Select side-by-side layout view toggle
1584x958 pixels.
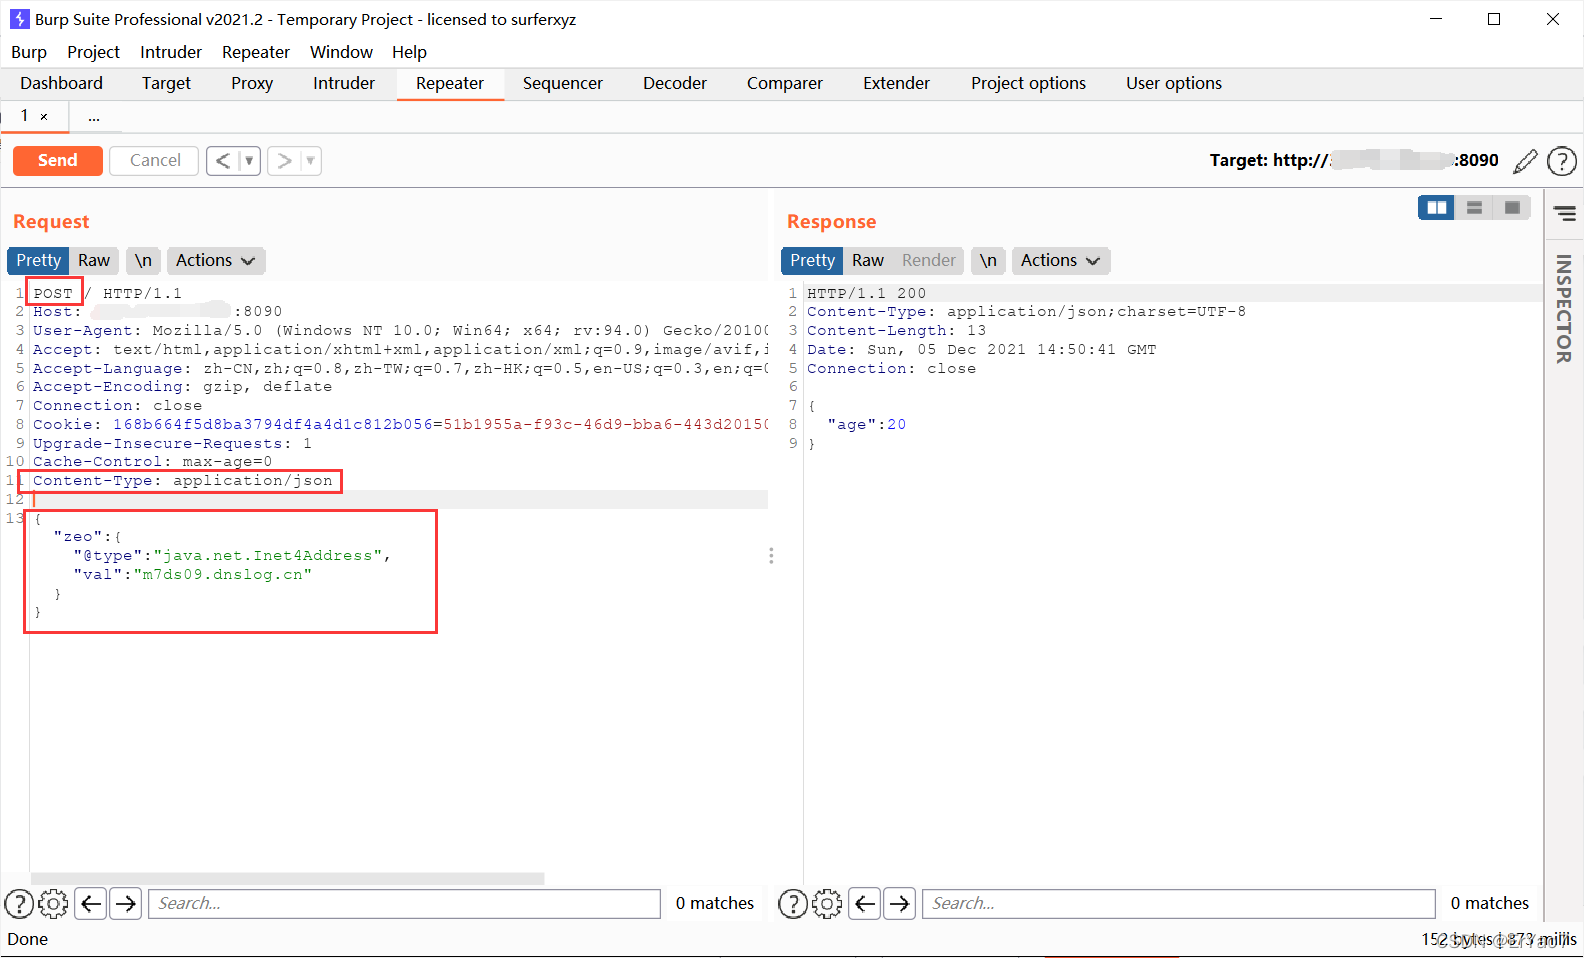1437,207
